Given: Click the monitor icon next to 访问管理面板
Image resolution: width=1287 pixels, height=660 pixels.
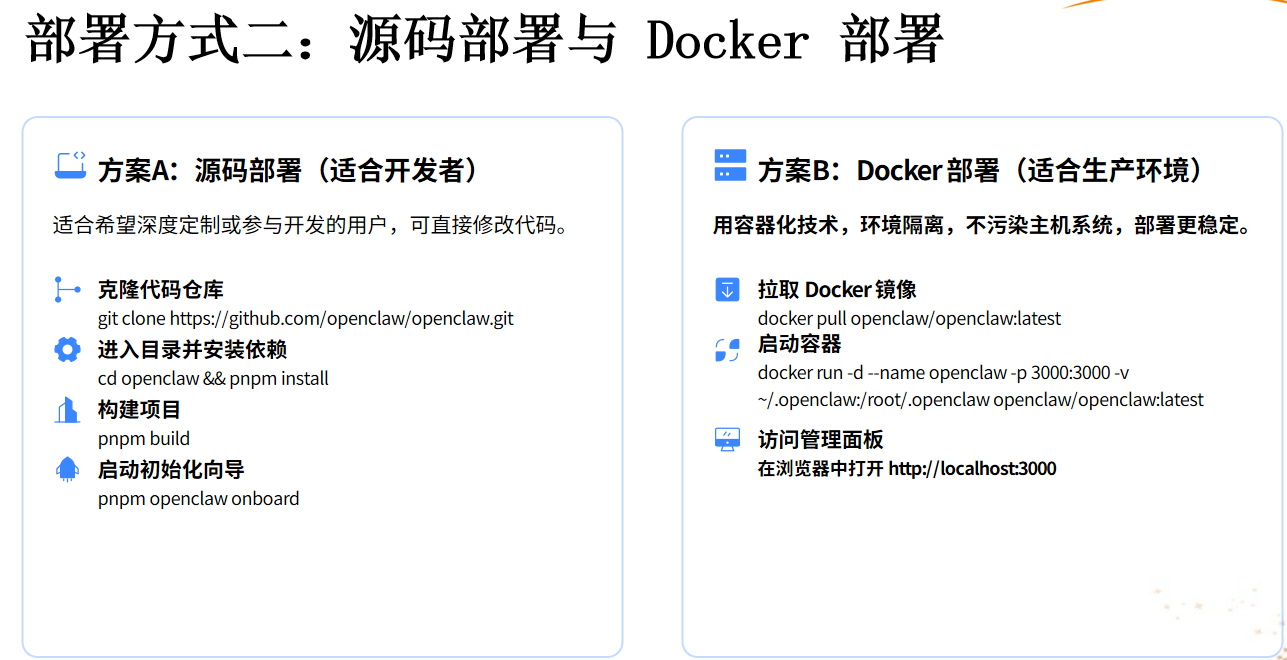Looking at the screenshot, I should pos(727,439).
